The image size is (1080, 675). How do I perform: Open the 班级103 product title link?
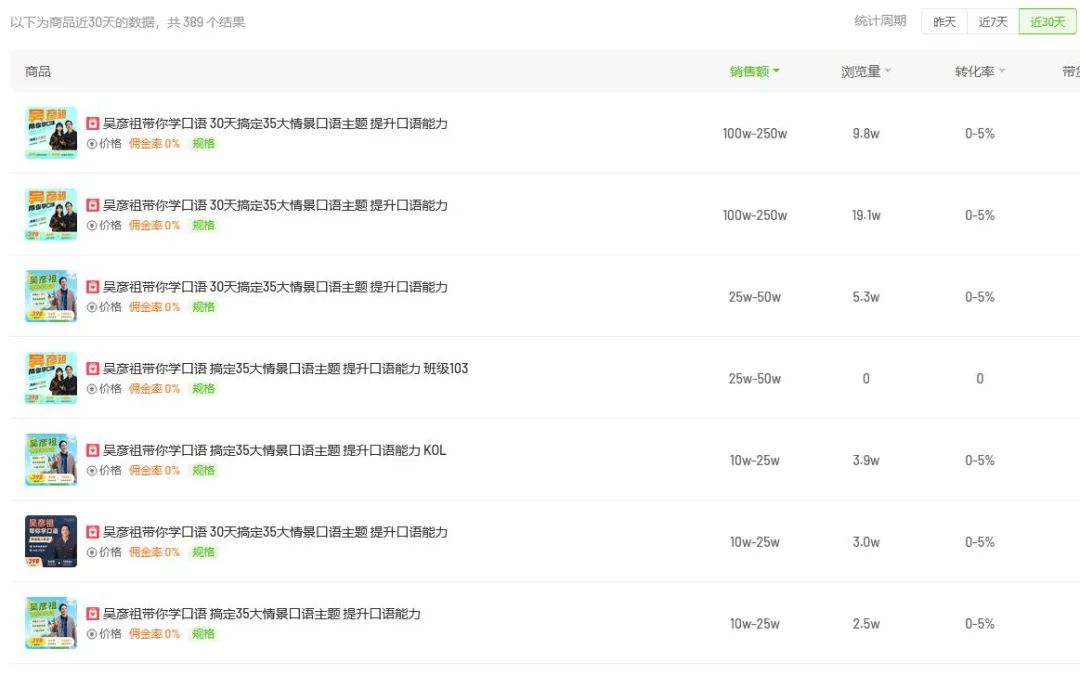coord(285,369)
